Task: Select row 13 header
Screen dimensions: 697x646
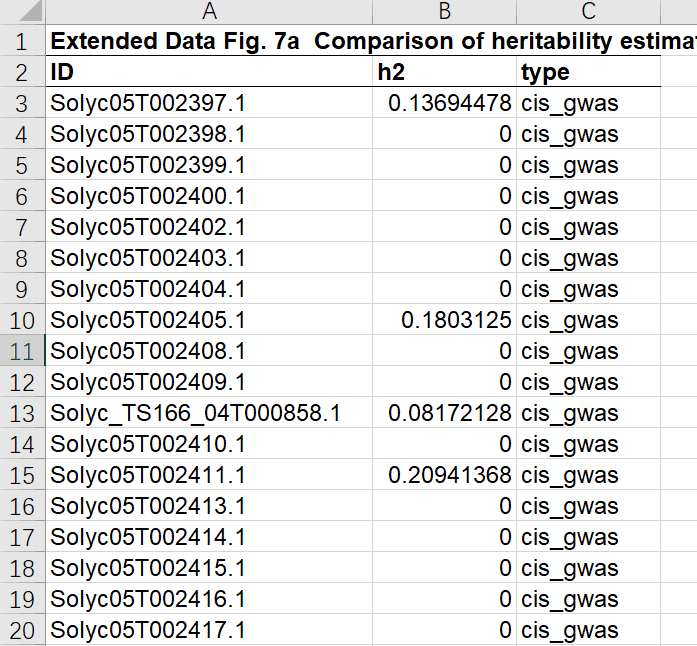Action: [x=22, y=413]
